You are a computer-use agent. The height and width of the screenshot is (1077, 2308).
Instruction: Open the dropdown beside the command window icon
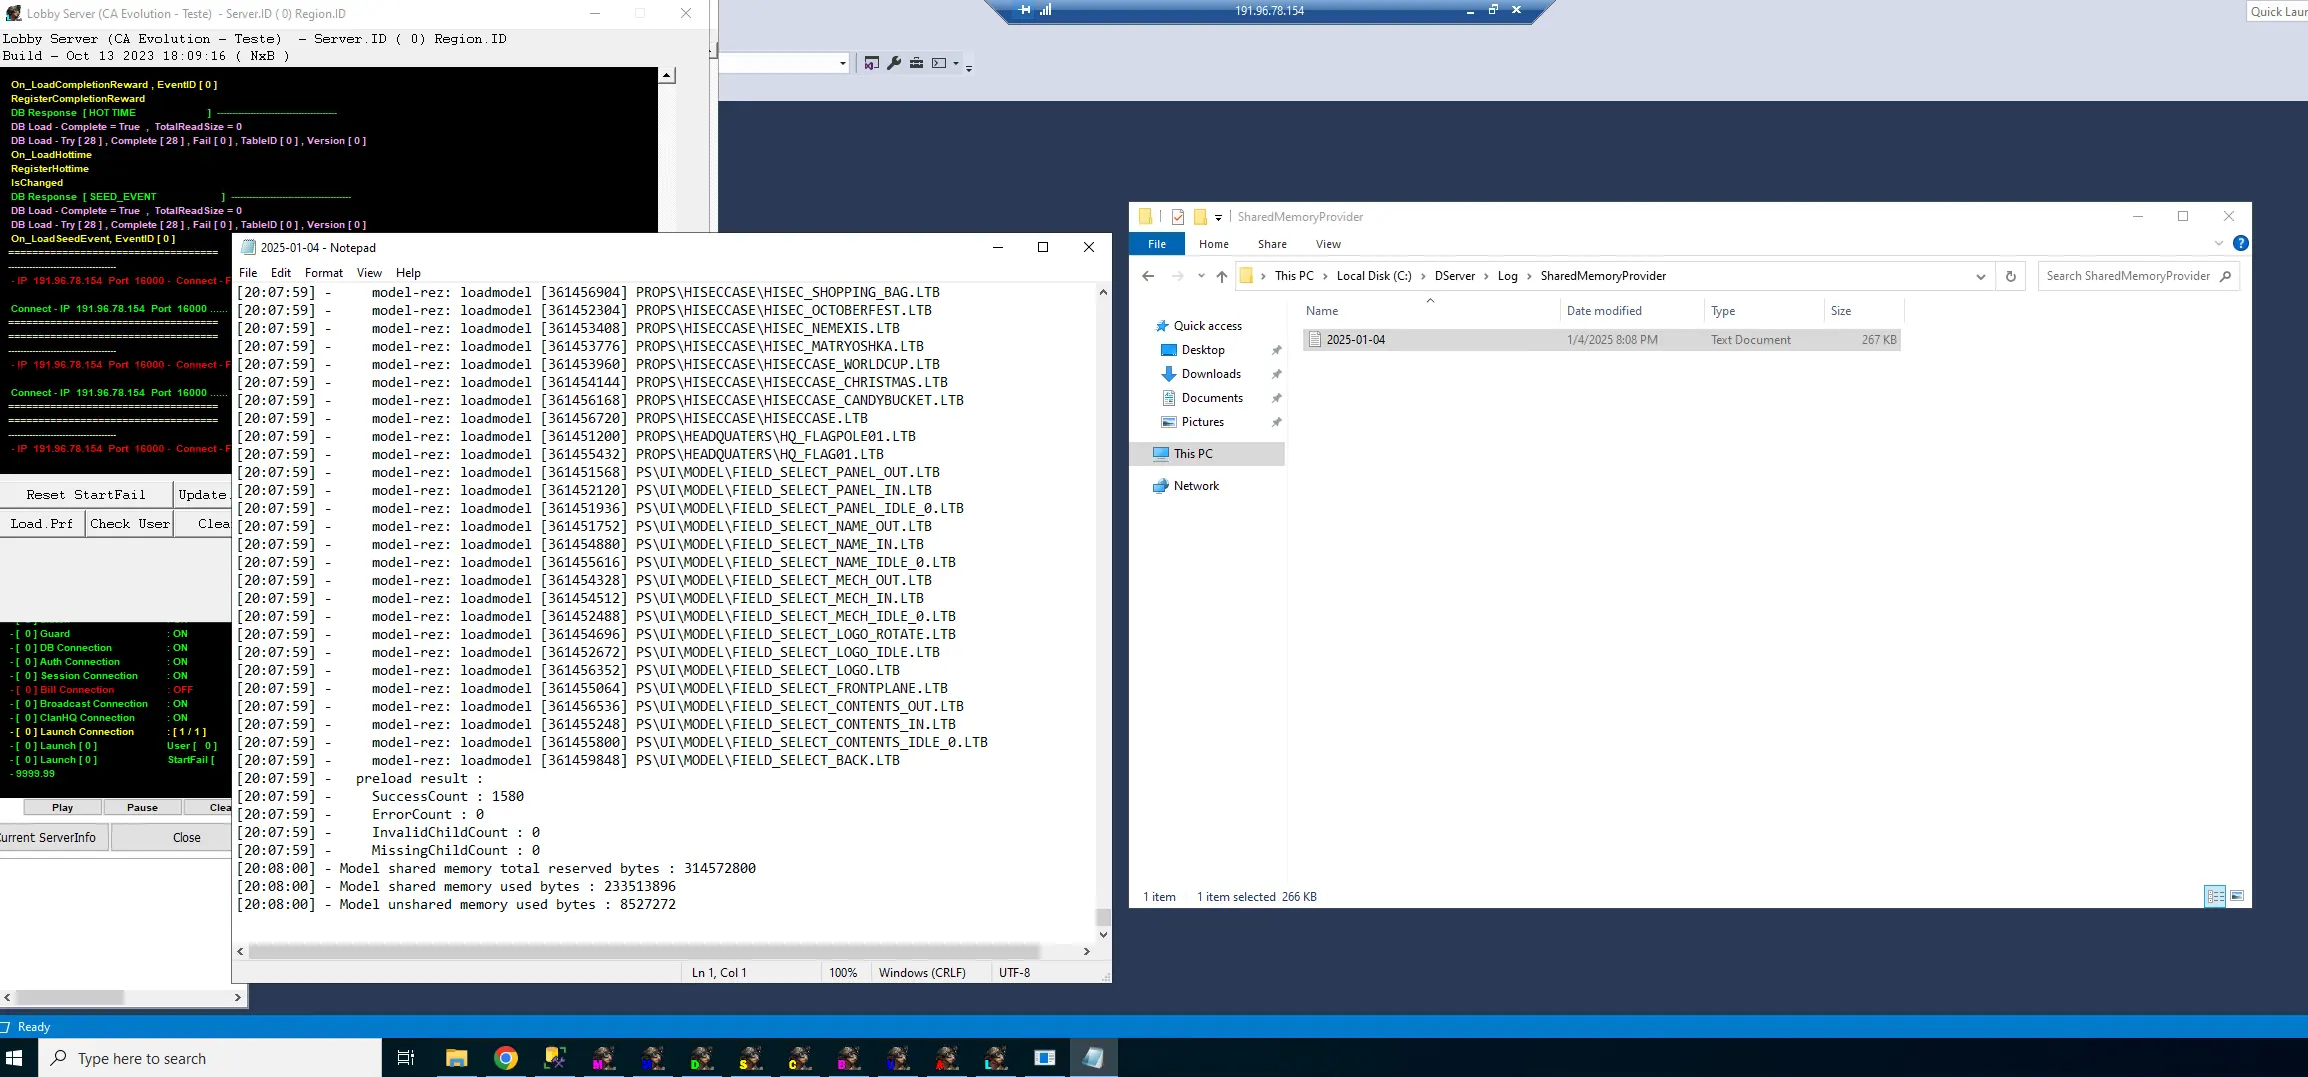pyautogui.click(x=956, y=63)
